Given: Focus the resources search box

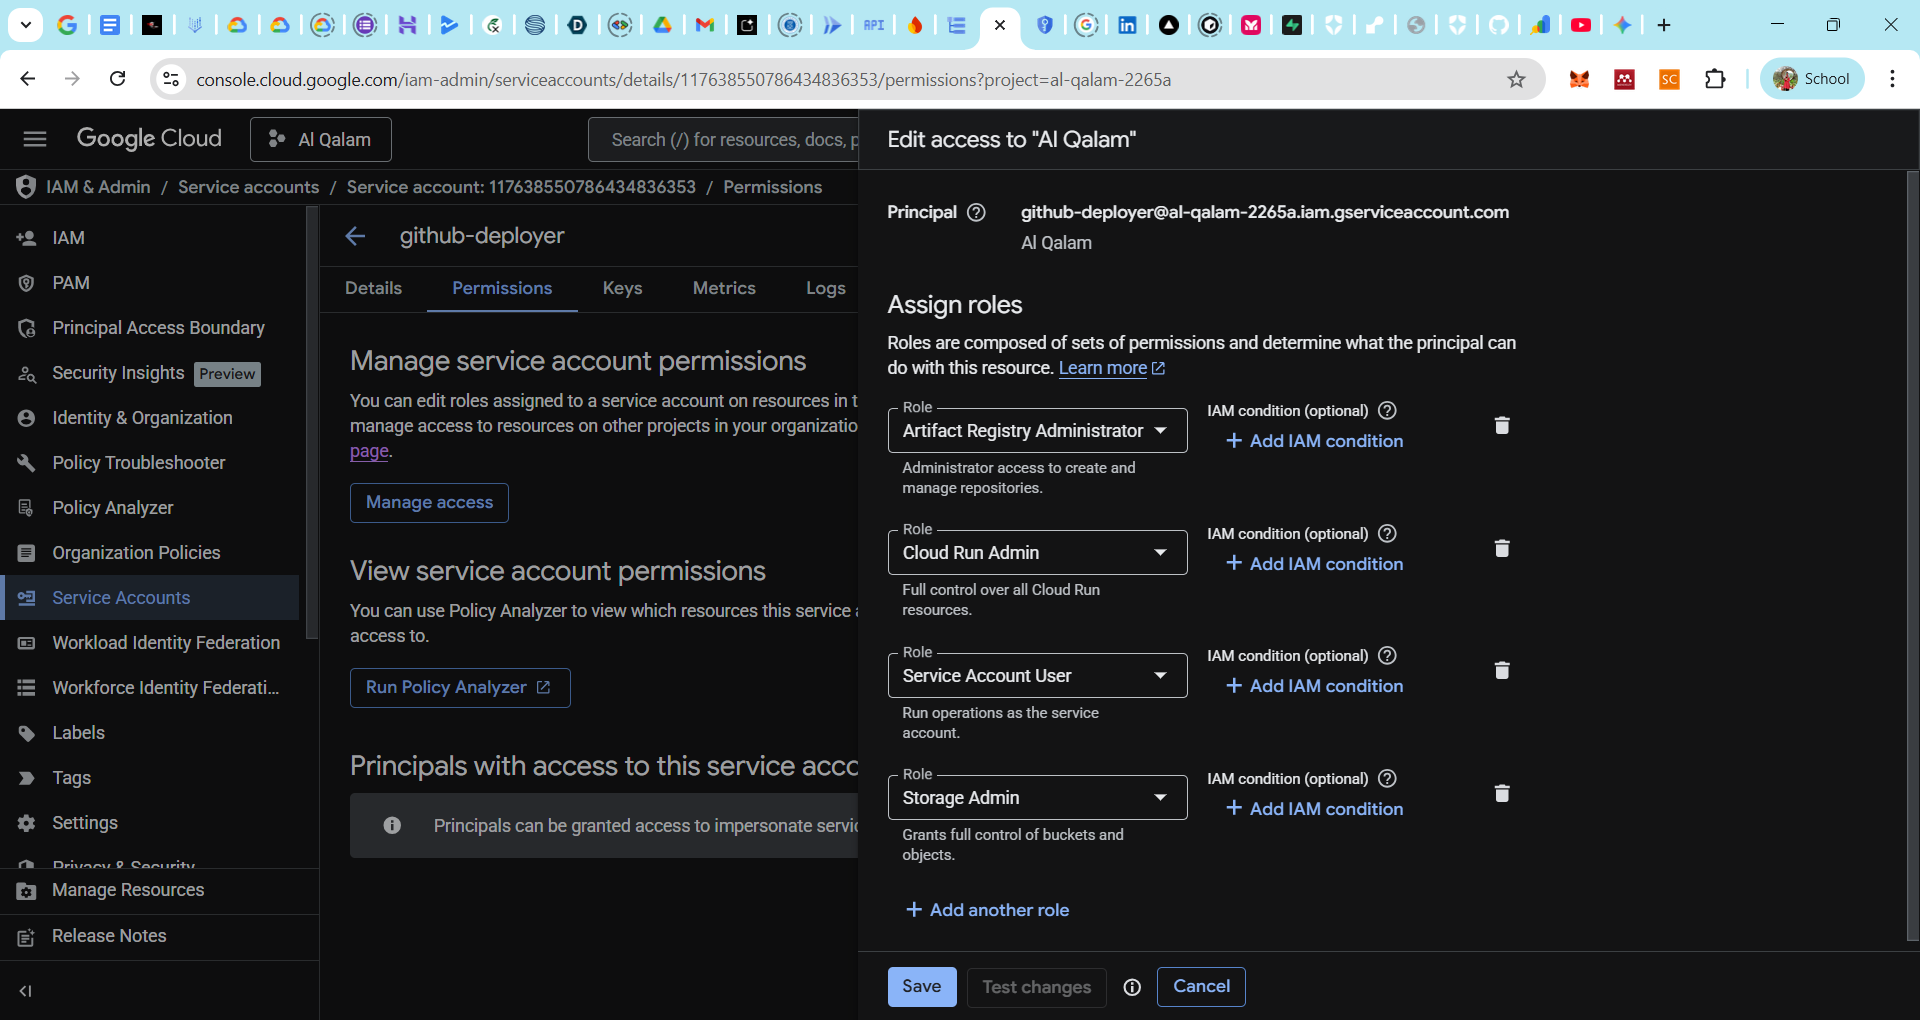Looking at the screenshot, I should pyautogui.click(x=724, y=140).
